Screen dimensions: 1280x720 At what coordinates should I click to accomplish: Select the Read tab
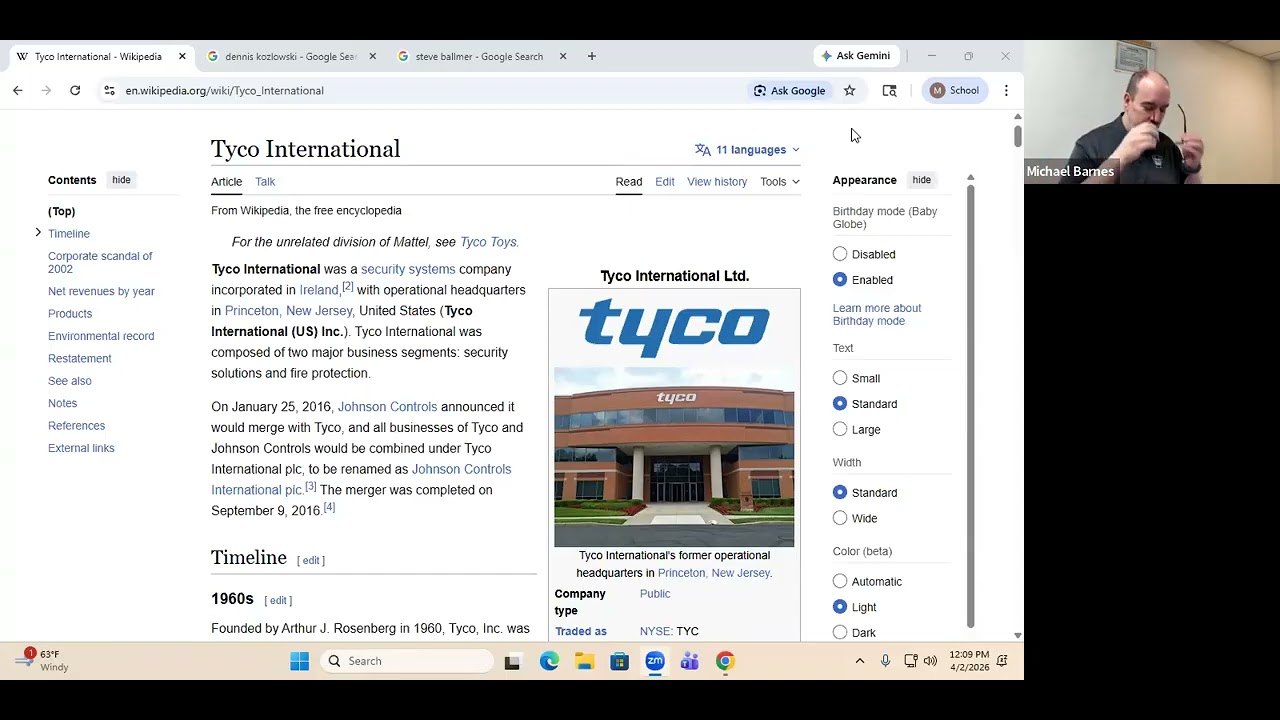click(x=629, y=182)
